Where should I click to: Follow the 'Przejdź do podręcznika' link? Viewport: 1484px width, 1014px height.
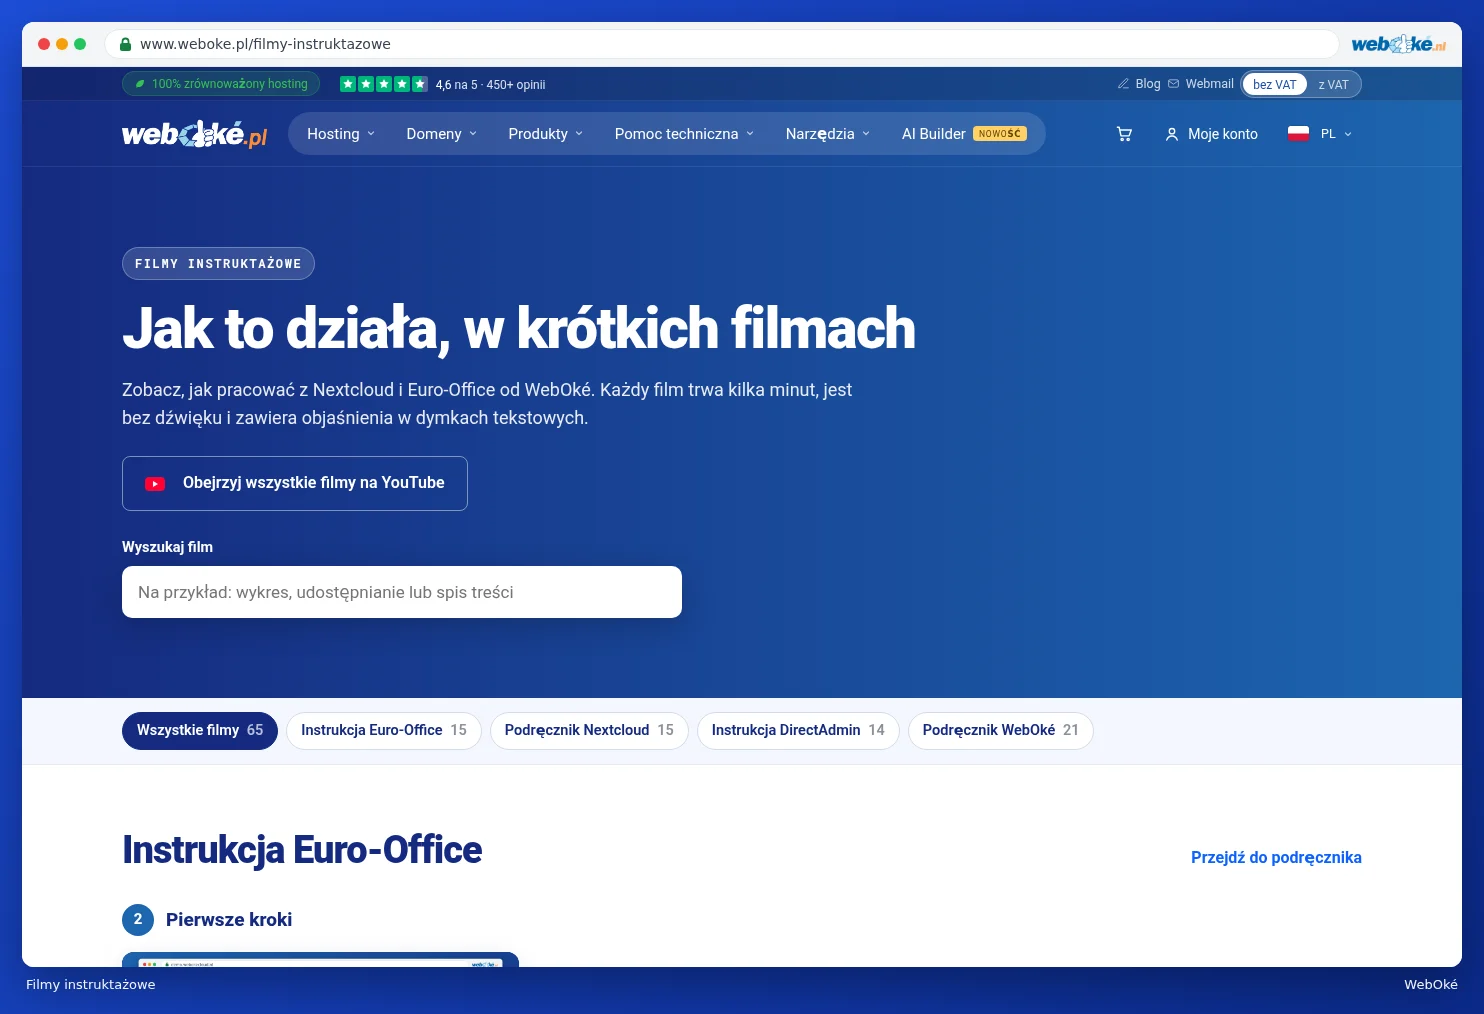tap(1276, 858)
